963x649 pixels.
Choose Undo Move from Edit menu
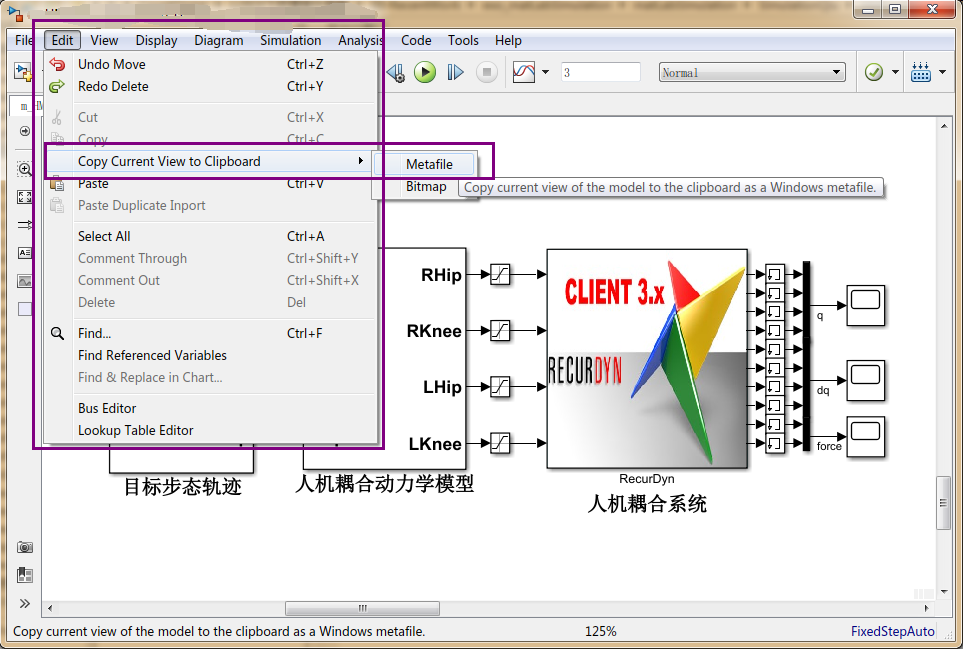211,64
